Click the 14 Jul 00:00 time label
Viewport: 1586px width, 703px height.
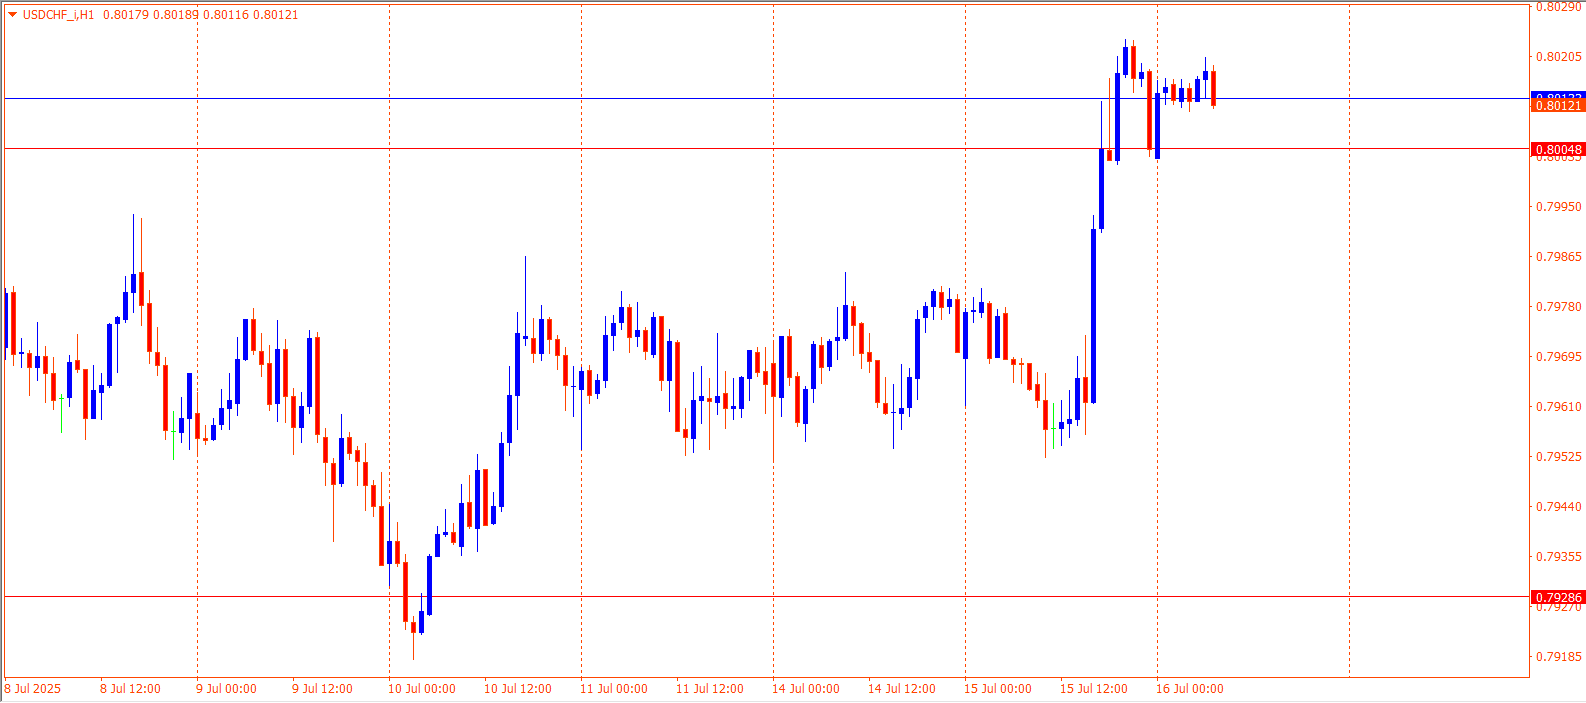tap(806, 689)
